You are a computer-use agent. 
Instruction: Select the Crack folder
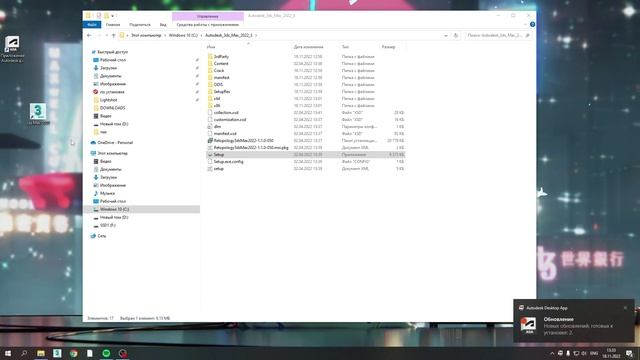click(x=219, y=70)
